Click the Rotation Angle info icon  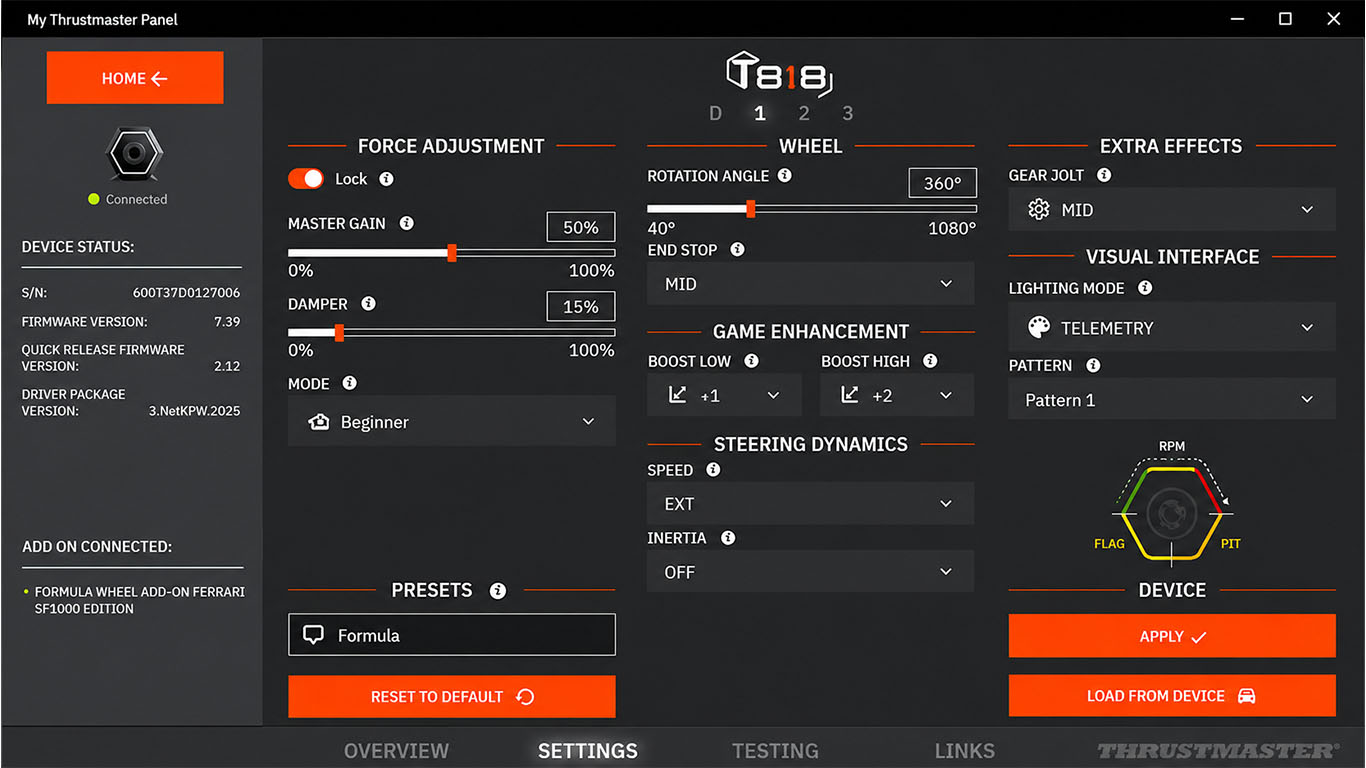tap(785, 175)
